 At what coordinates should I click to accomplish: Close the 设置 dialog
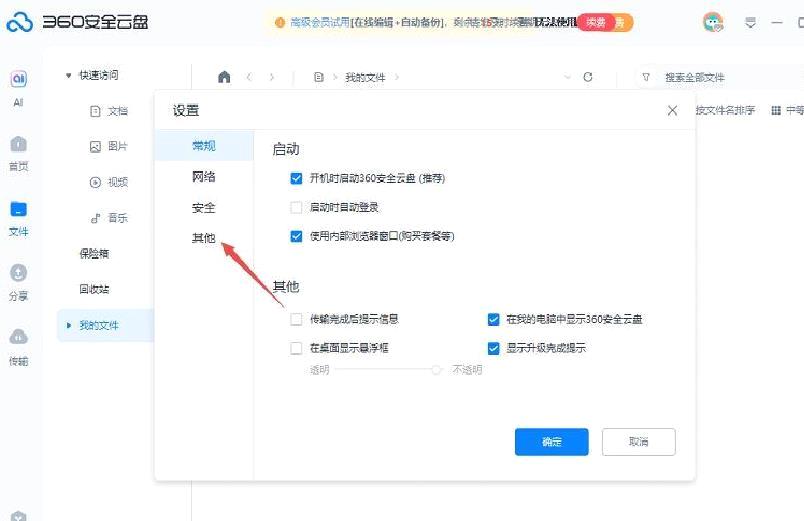(x=672, y=110)
